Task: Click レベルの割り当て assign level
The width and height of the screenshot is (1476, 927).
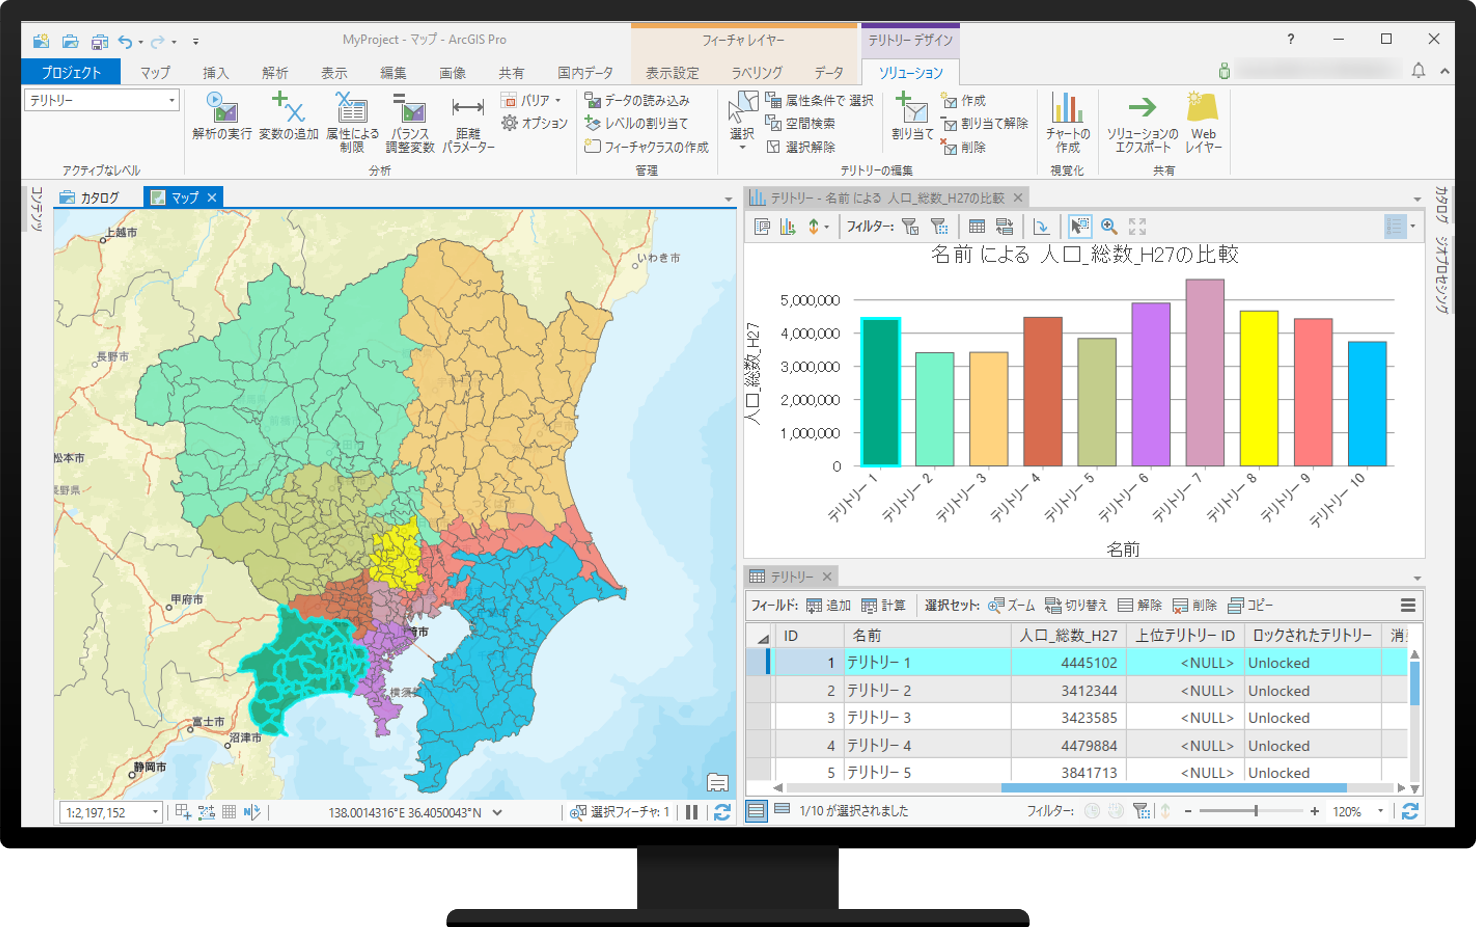Action: [x=636, y=123]
